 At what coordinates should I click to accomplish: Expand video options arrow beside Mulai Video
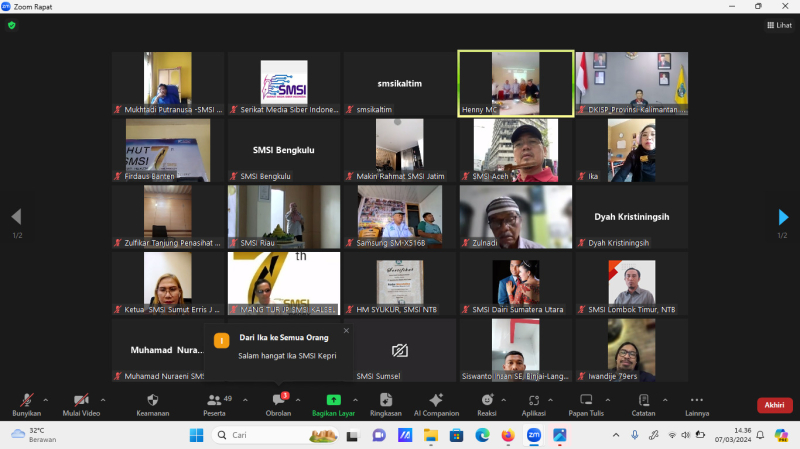tap(103, 399)
